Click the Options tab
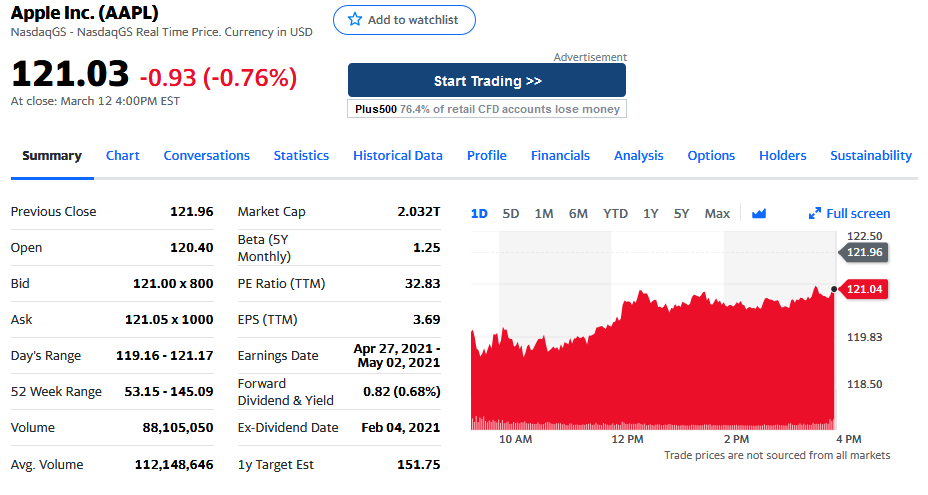 [711, 155]
